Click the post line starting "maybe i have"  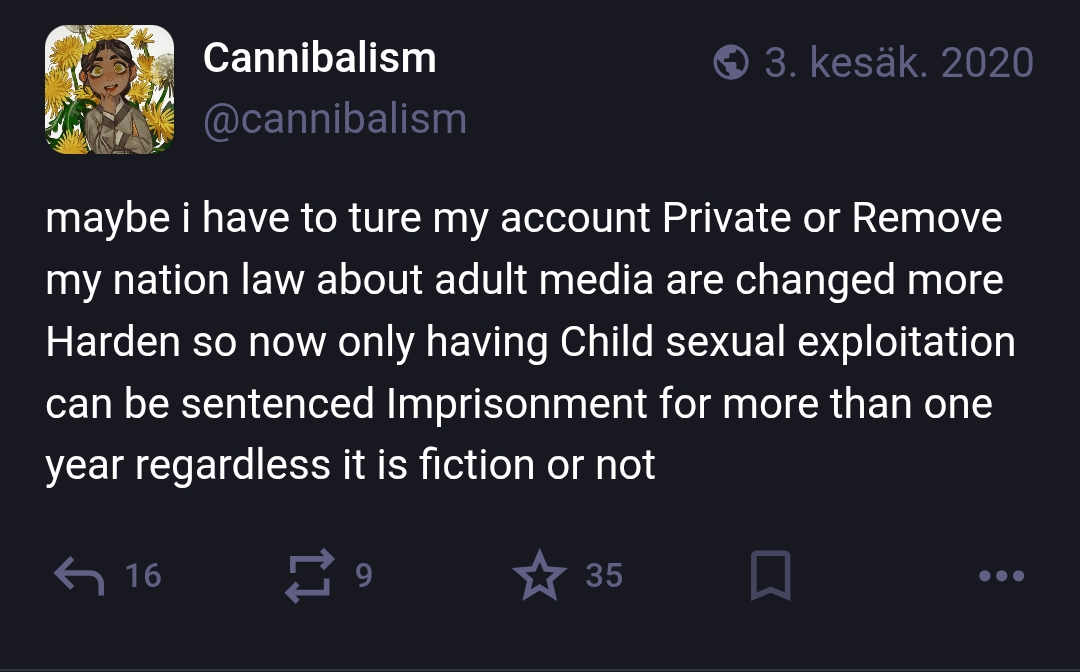click(523, 219)
